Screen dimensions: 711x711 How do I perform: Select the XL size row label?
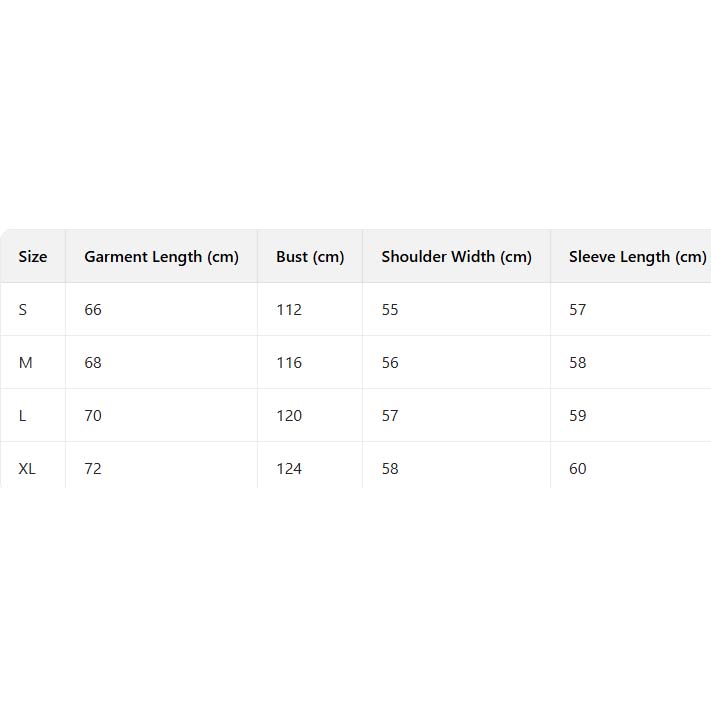[27, 469]
